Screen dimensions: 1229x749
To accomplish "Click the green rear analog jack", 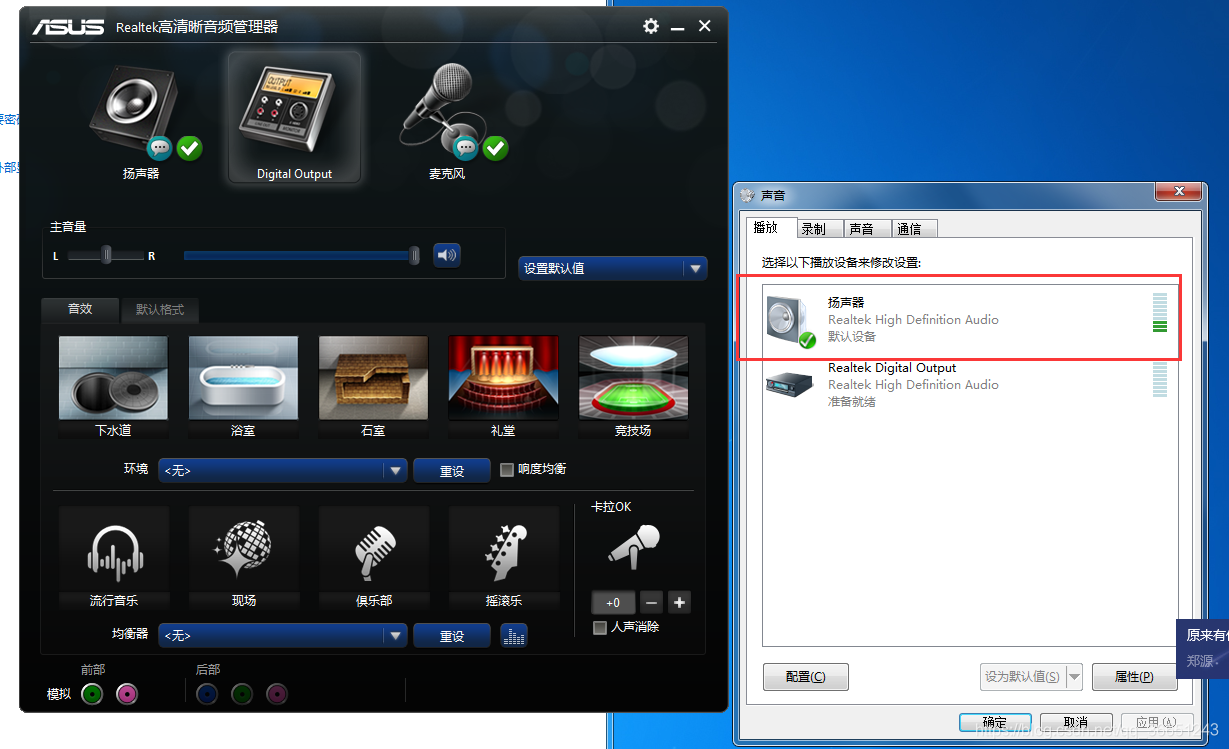I will coord(241,694).
